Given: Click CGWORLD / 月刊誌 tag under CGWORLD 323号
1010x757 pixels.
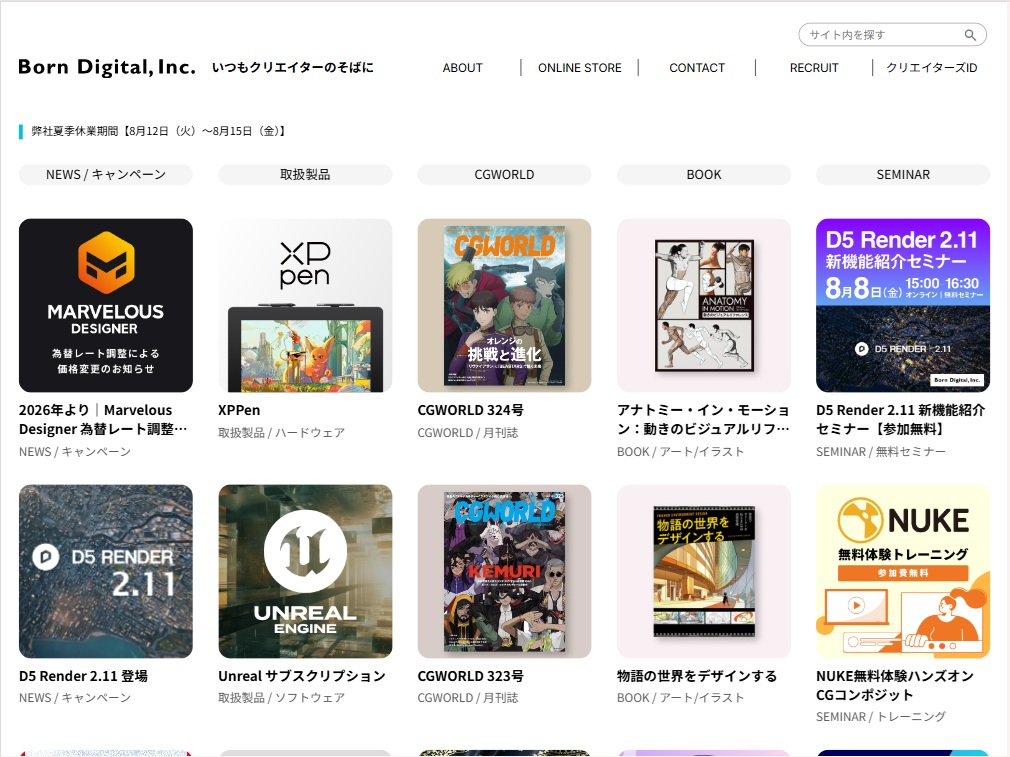Looking at the screenshot, I should (x=468, y=698).
